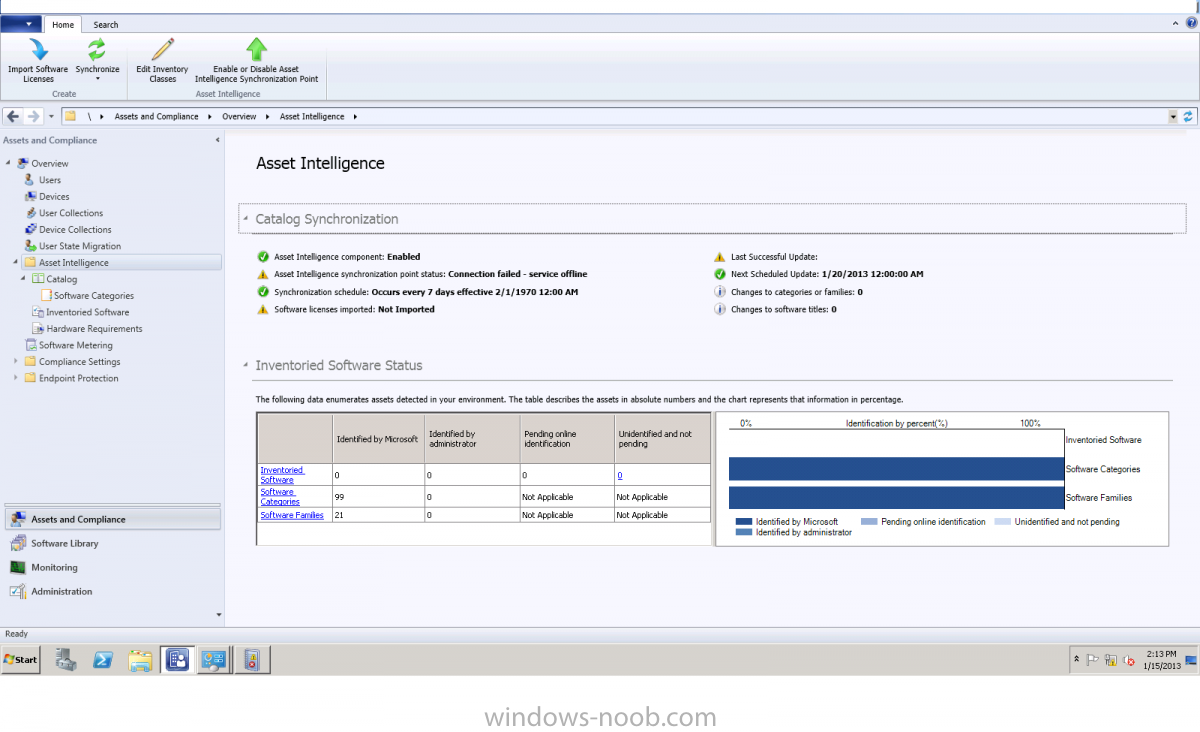Click the warning icon beside Last Successful Update
Viewport: 1200px width, 732px height.
(x=720, y=257)
